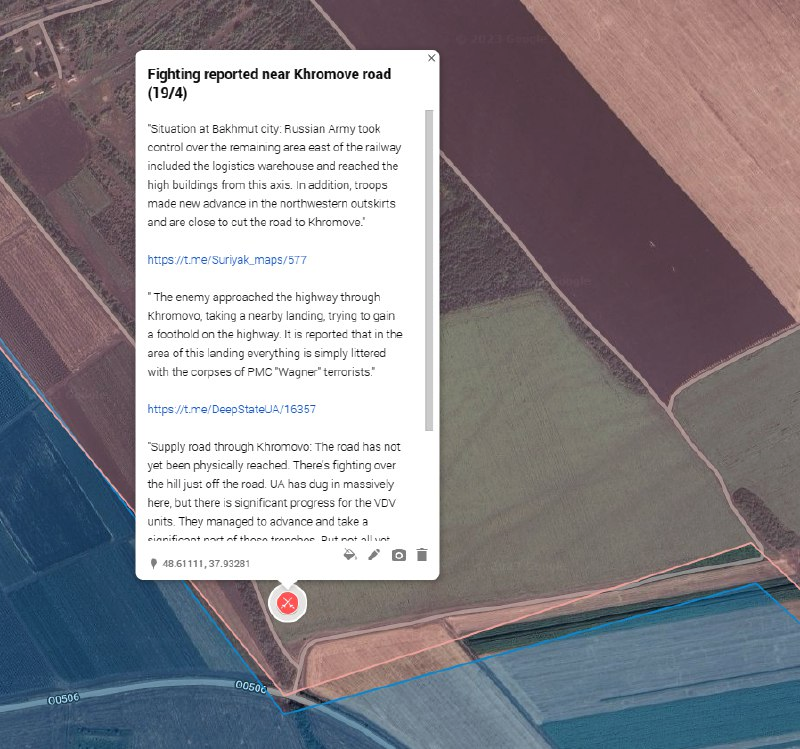The width and height of the screenshot is (800, 749).
Task: Open the DeepStateUA Telegram link
Action: (232, 409)
